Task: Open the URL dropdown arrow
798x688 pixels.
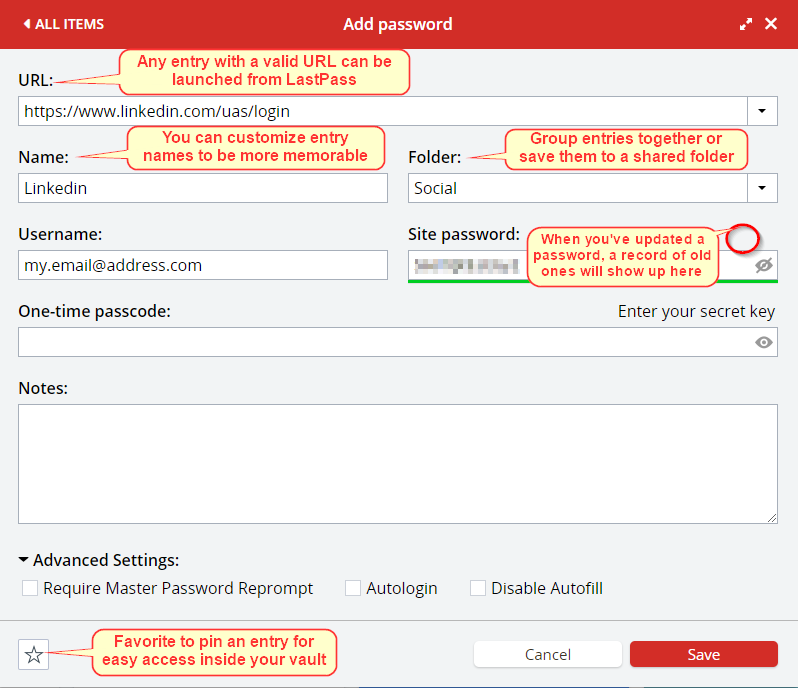Action: click(762, 111)
